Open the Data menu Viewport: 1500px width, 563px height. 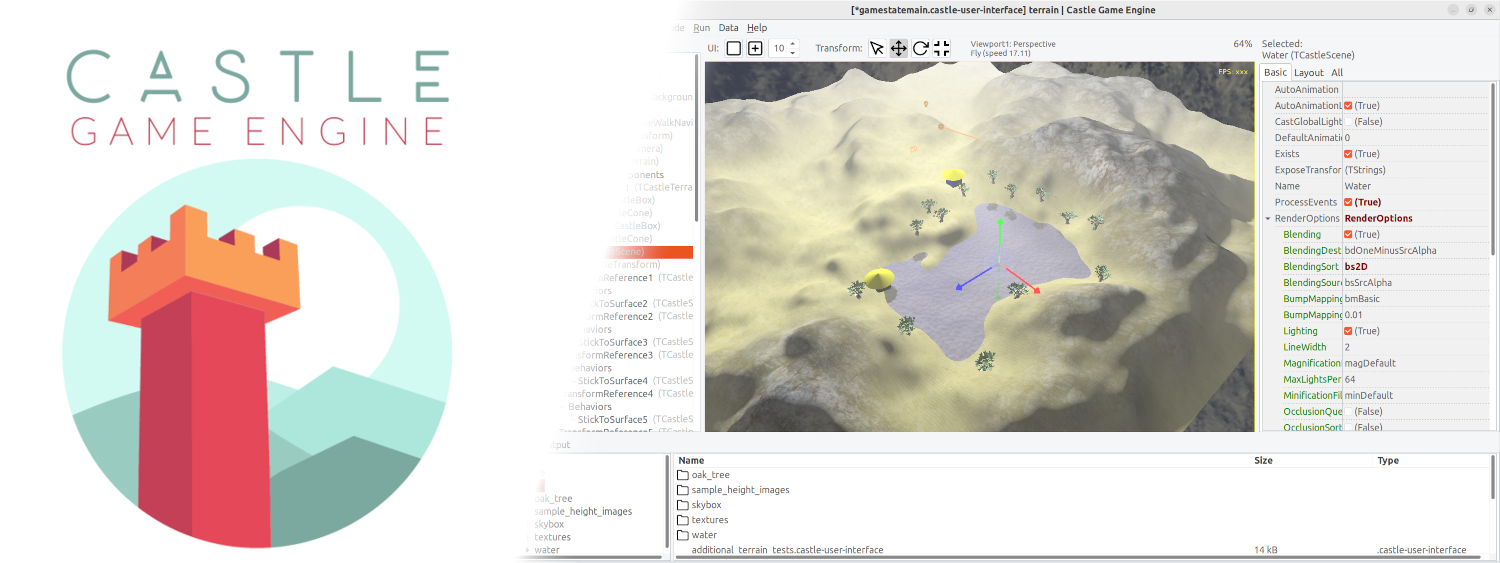pos(729,28)
